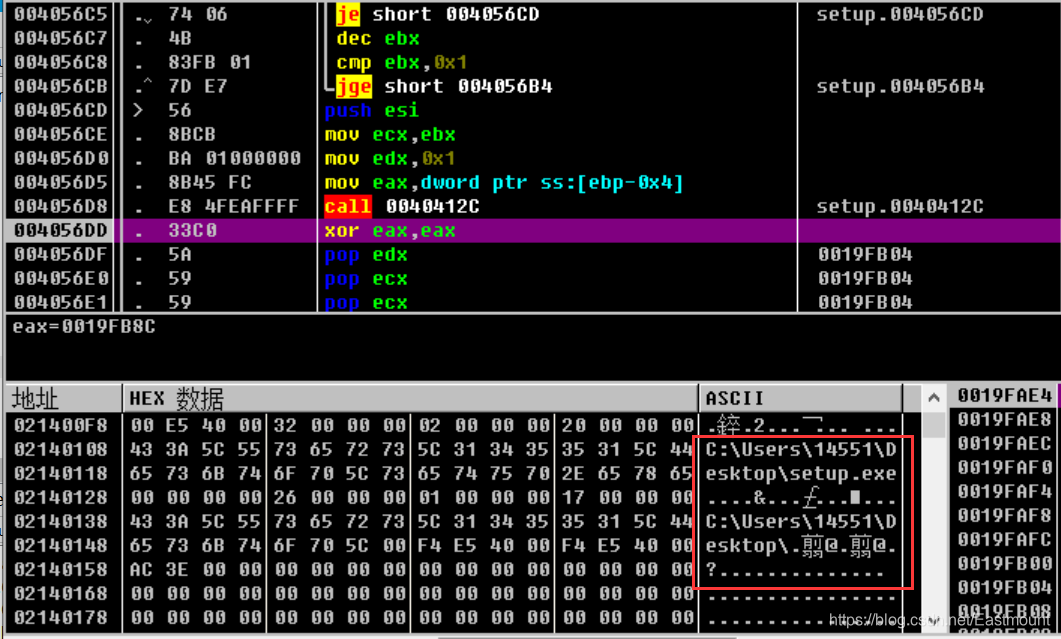
Task: Click the dump pane vertical scrollbar thumb
Action: click(934, 425)
